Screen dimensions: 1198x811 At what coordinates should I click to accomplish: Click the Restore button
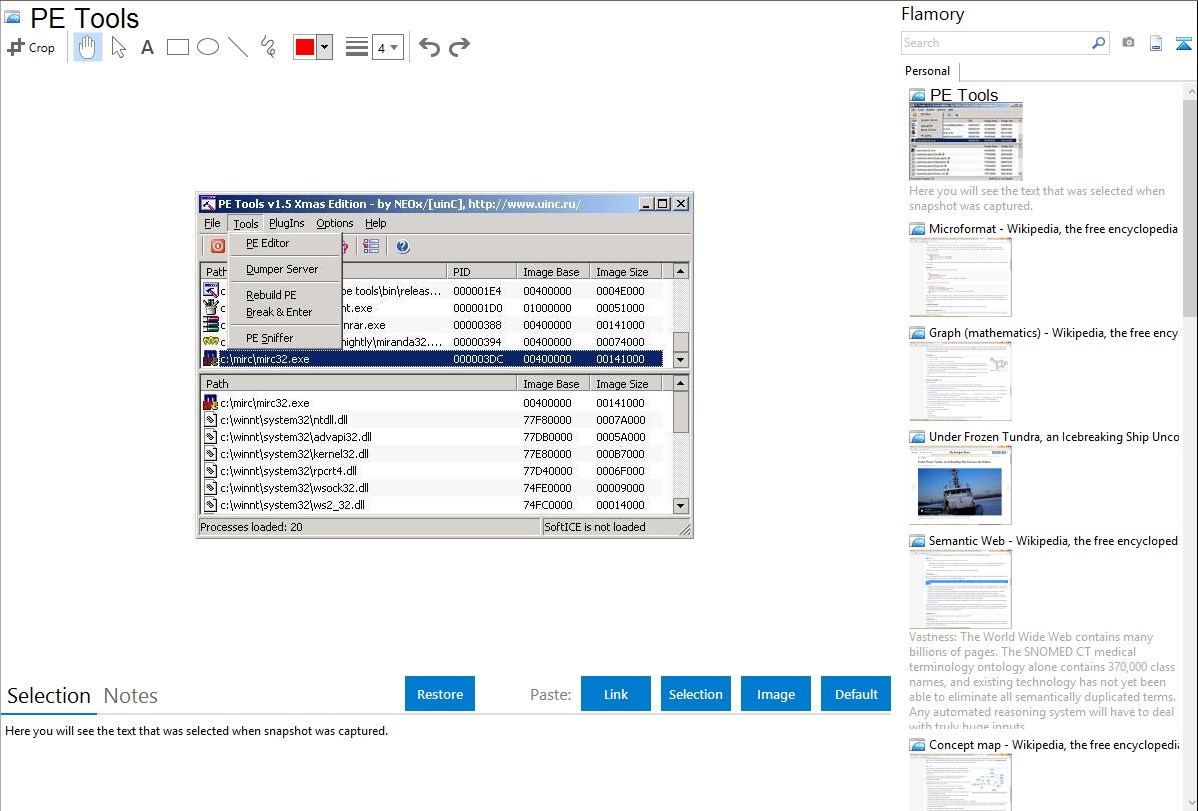[x=440, y=694]
